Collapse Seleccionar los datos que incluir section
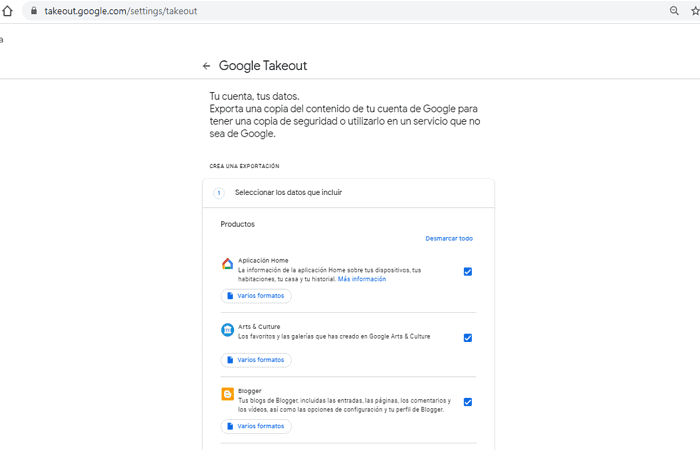 348,193
